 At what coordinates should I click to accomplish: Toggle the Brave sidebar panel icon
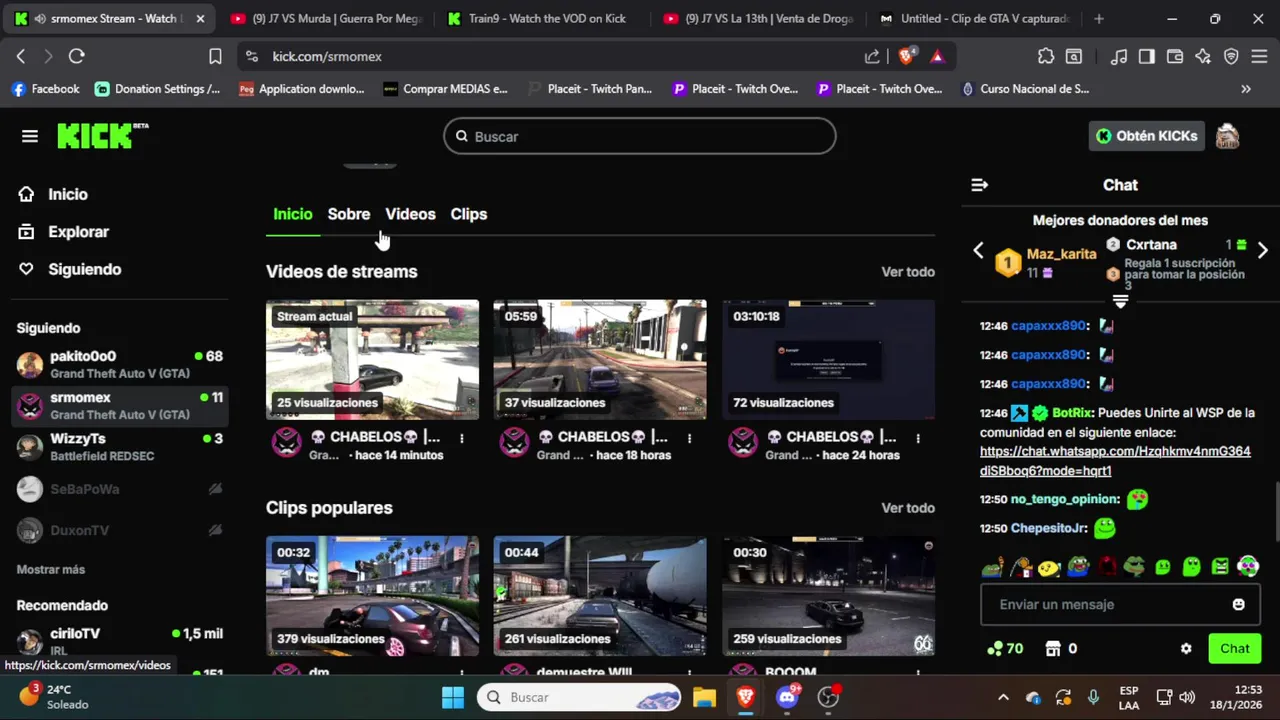click(1147, 56)
